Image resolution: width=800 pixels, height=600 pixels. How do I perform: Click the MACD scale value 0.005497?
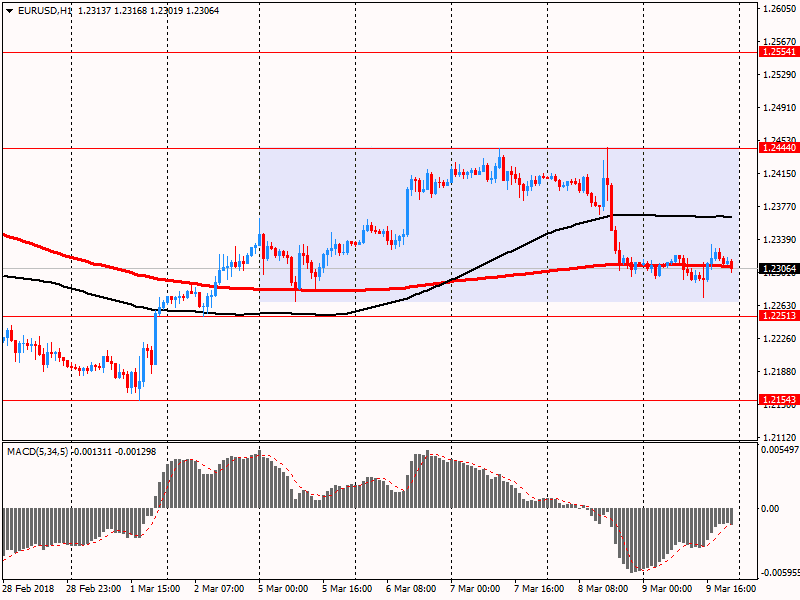click(x=780, y=450)
